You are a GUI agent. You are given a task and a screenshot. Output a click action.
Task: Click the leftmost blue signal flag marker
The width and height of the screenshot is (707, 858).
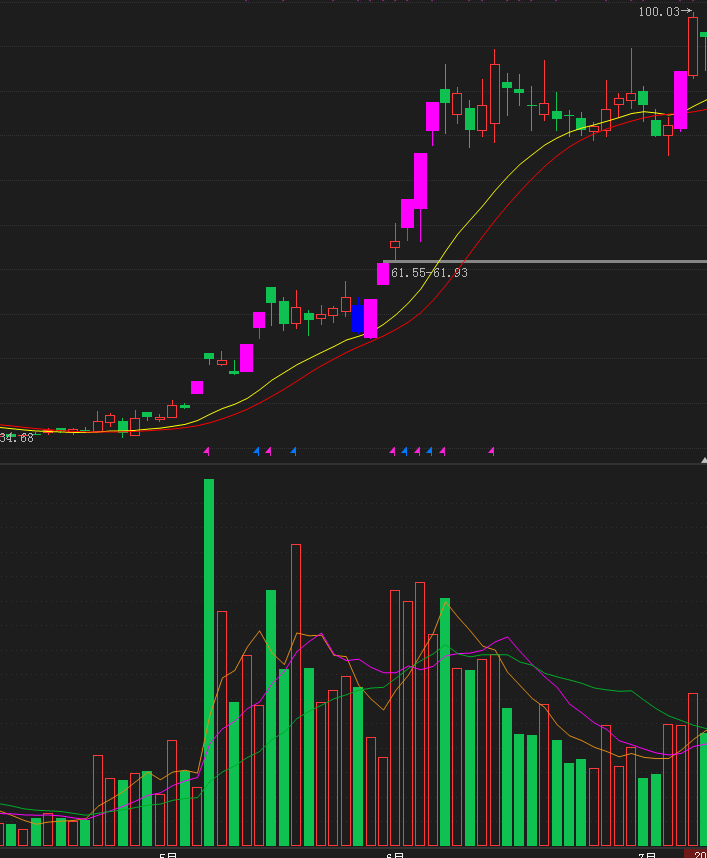256,451
